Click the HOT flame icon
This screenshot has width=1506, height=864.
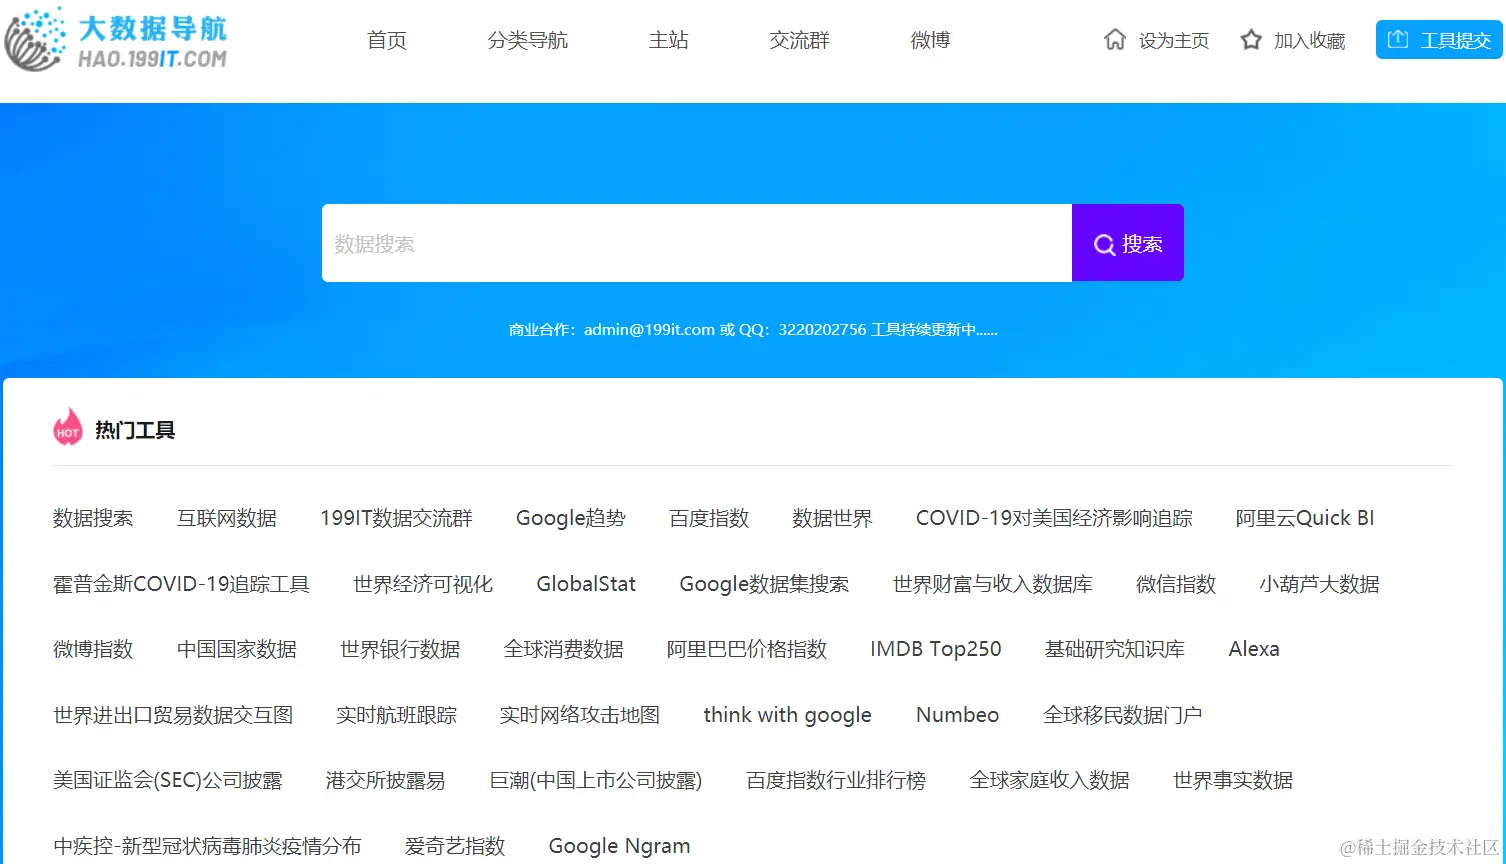point(67,427)
